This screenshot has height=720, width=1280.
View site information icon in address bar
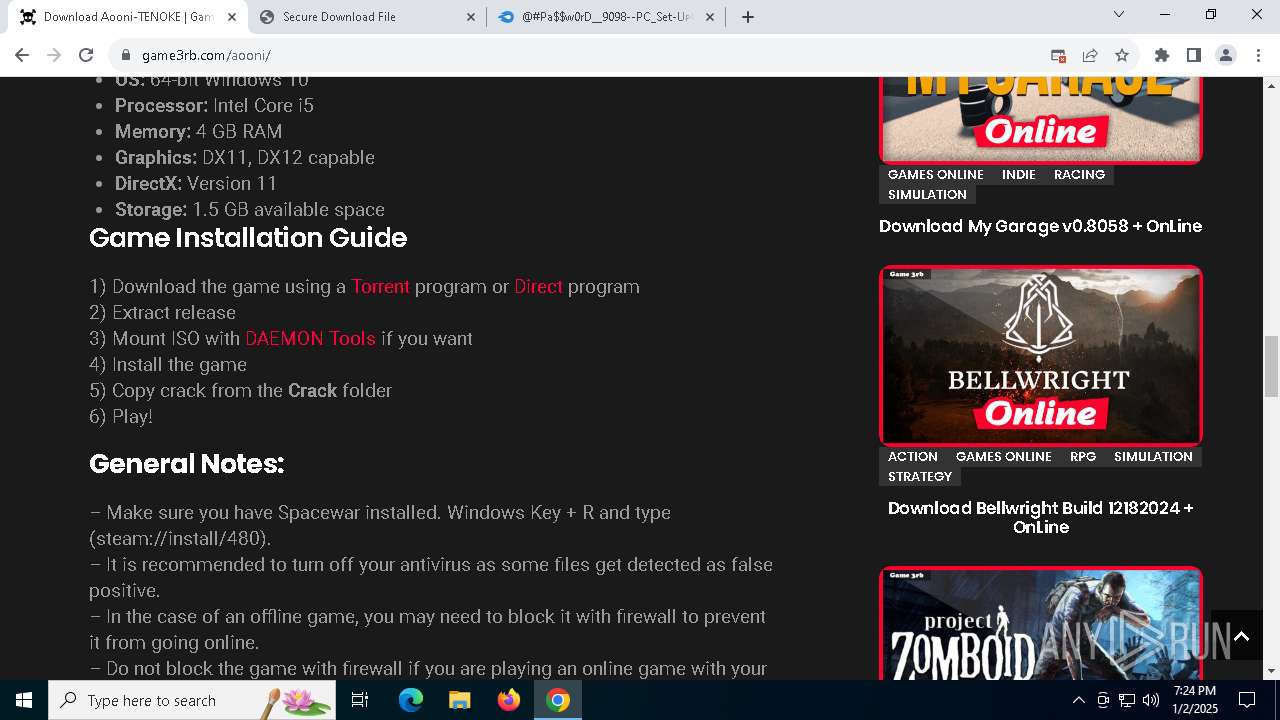125,55
